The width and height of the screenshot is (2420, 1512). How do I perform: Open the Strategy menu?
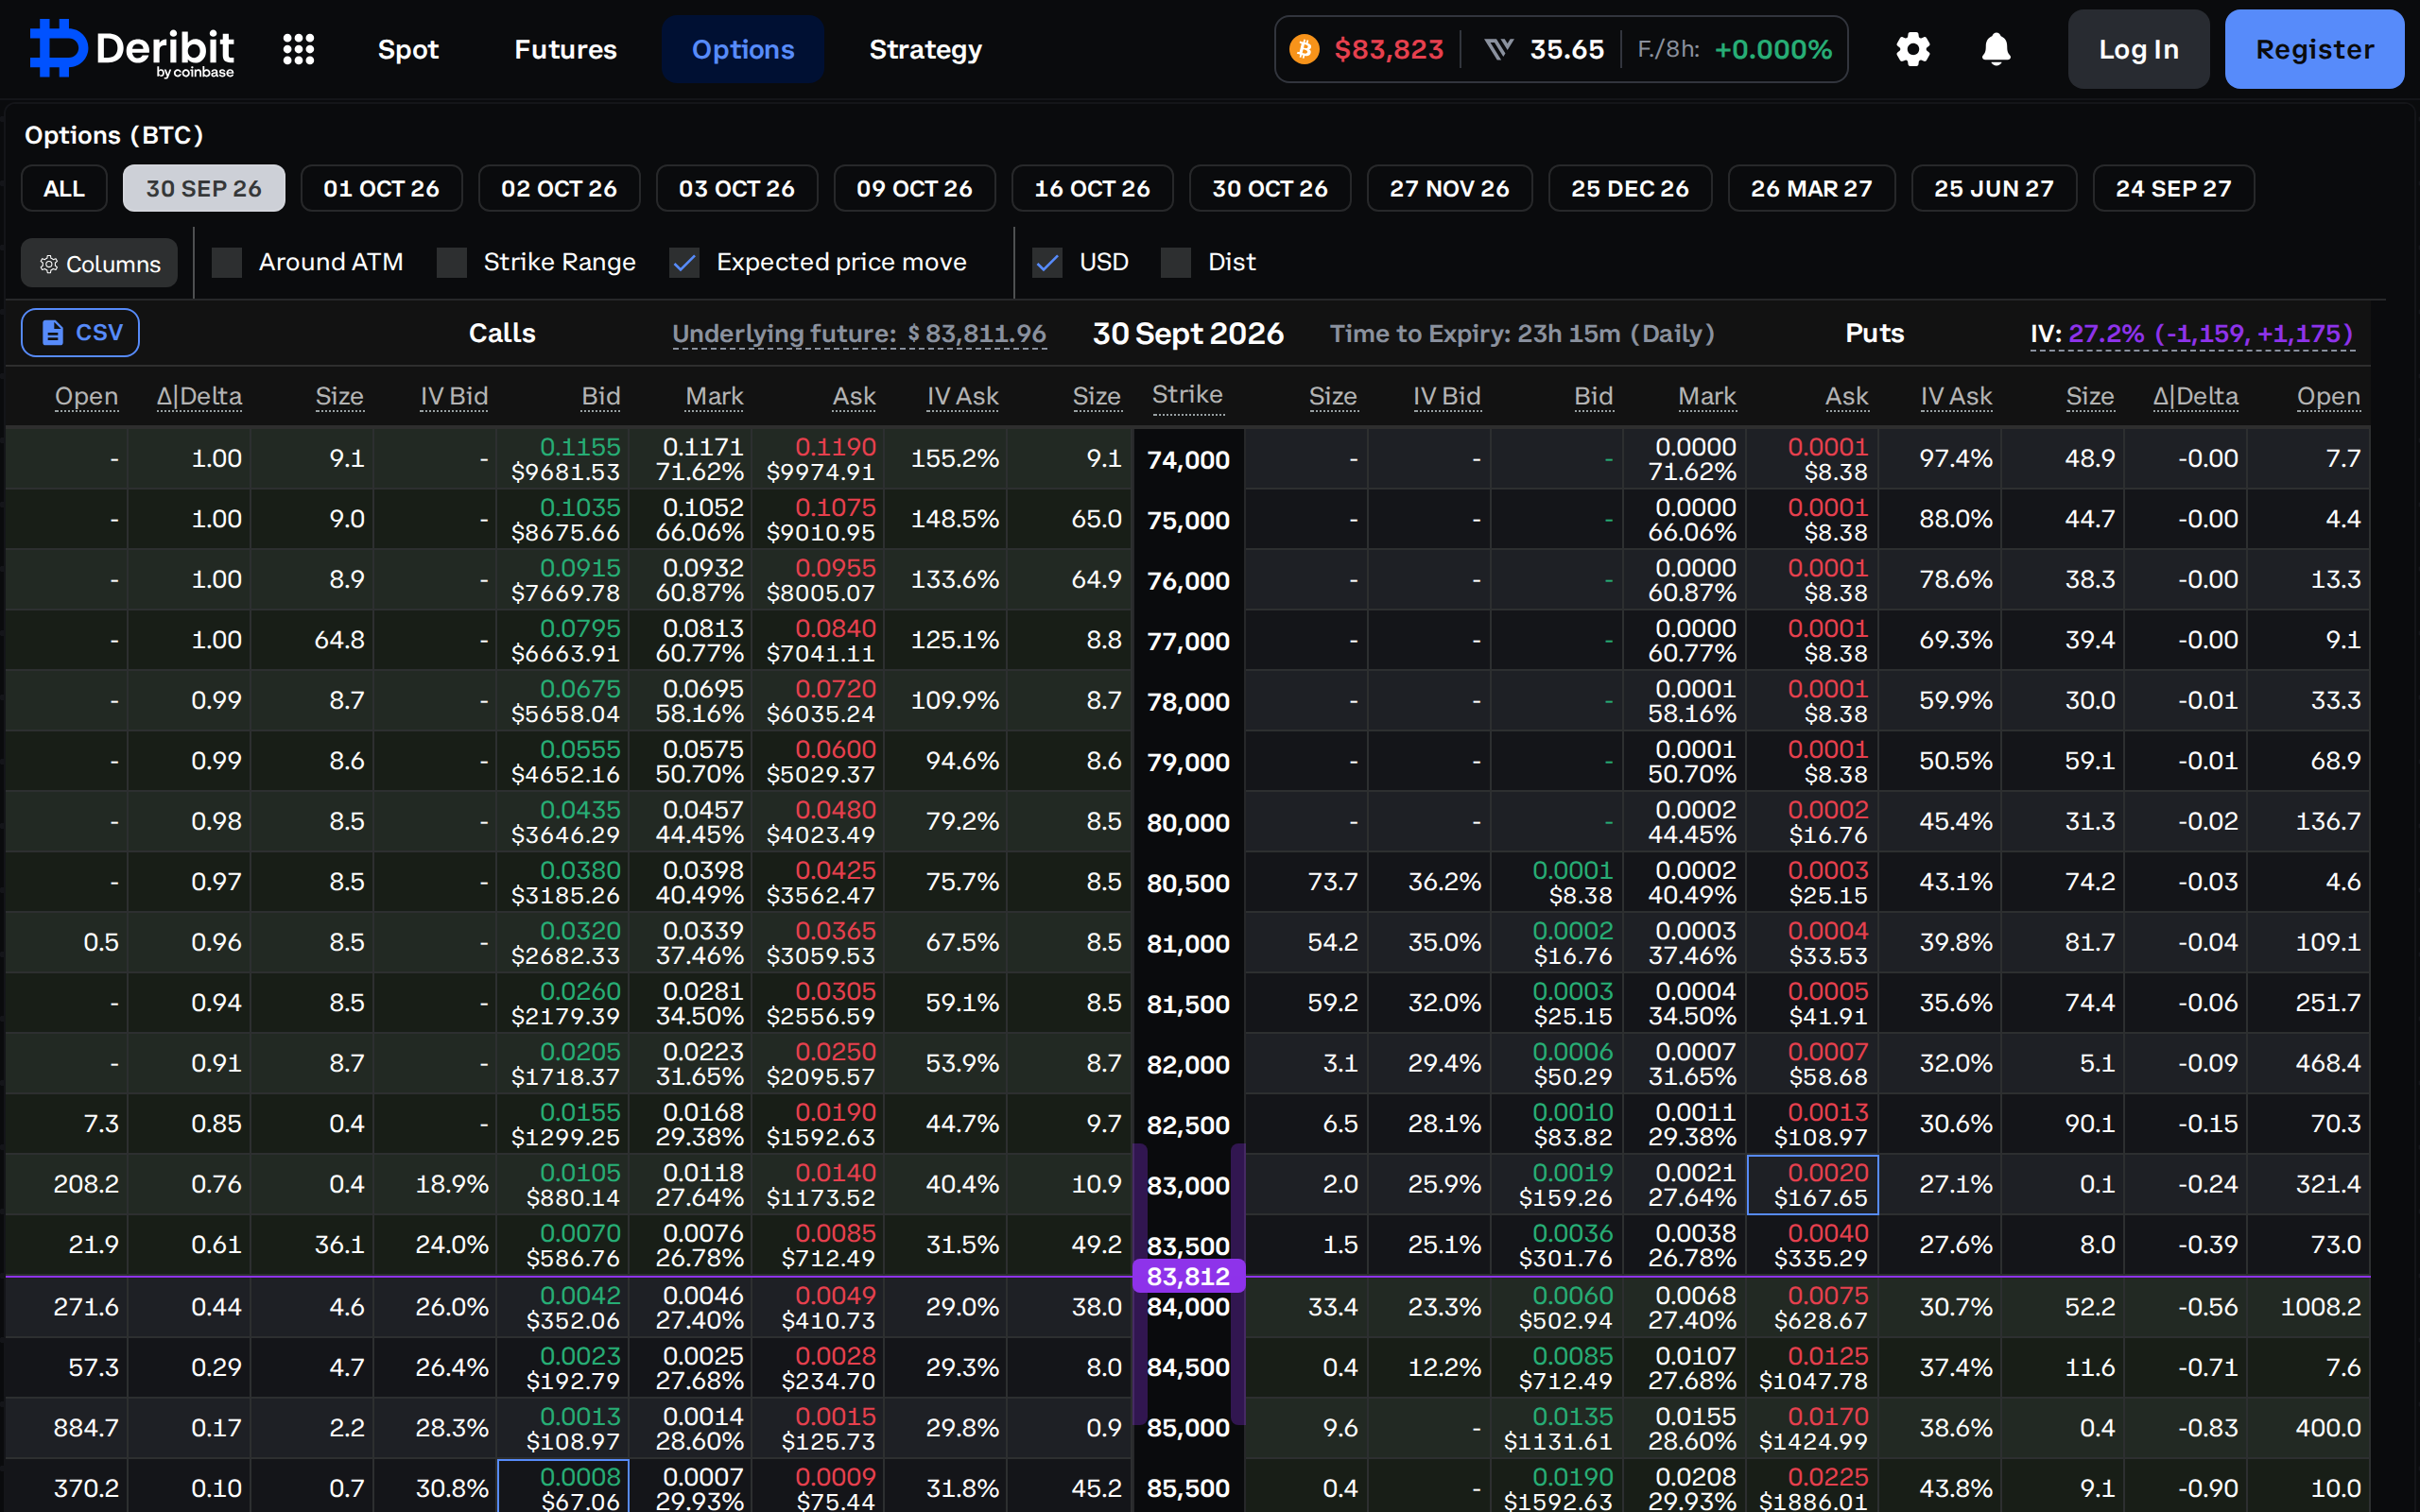(925, 49)
